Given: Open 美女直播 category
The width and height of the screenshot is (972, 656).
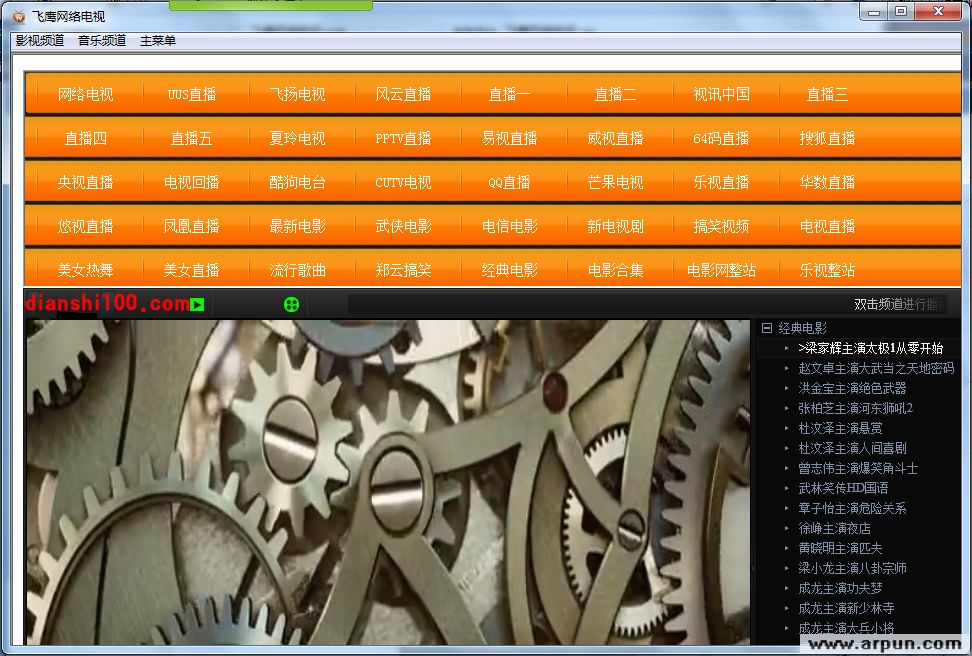Looking at the screenshot, I should [192, 270].
